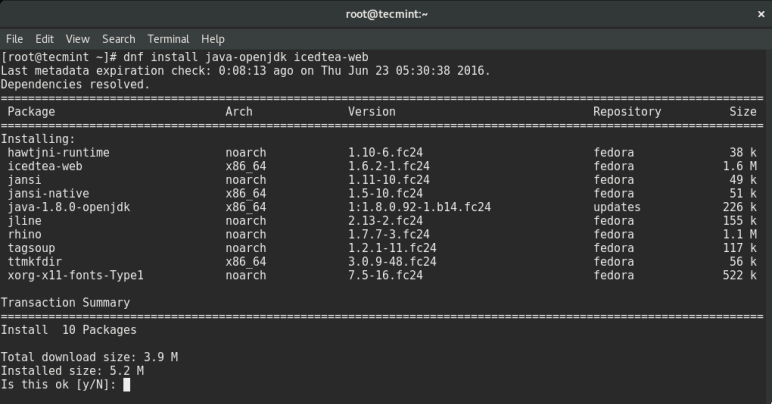Open the Search menu
Viewport: 772px width, 404px height.
tap(119, 39)
